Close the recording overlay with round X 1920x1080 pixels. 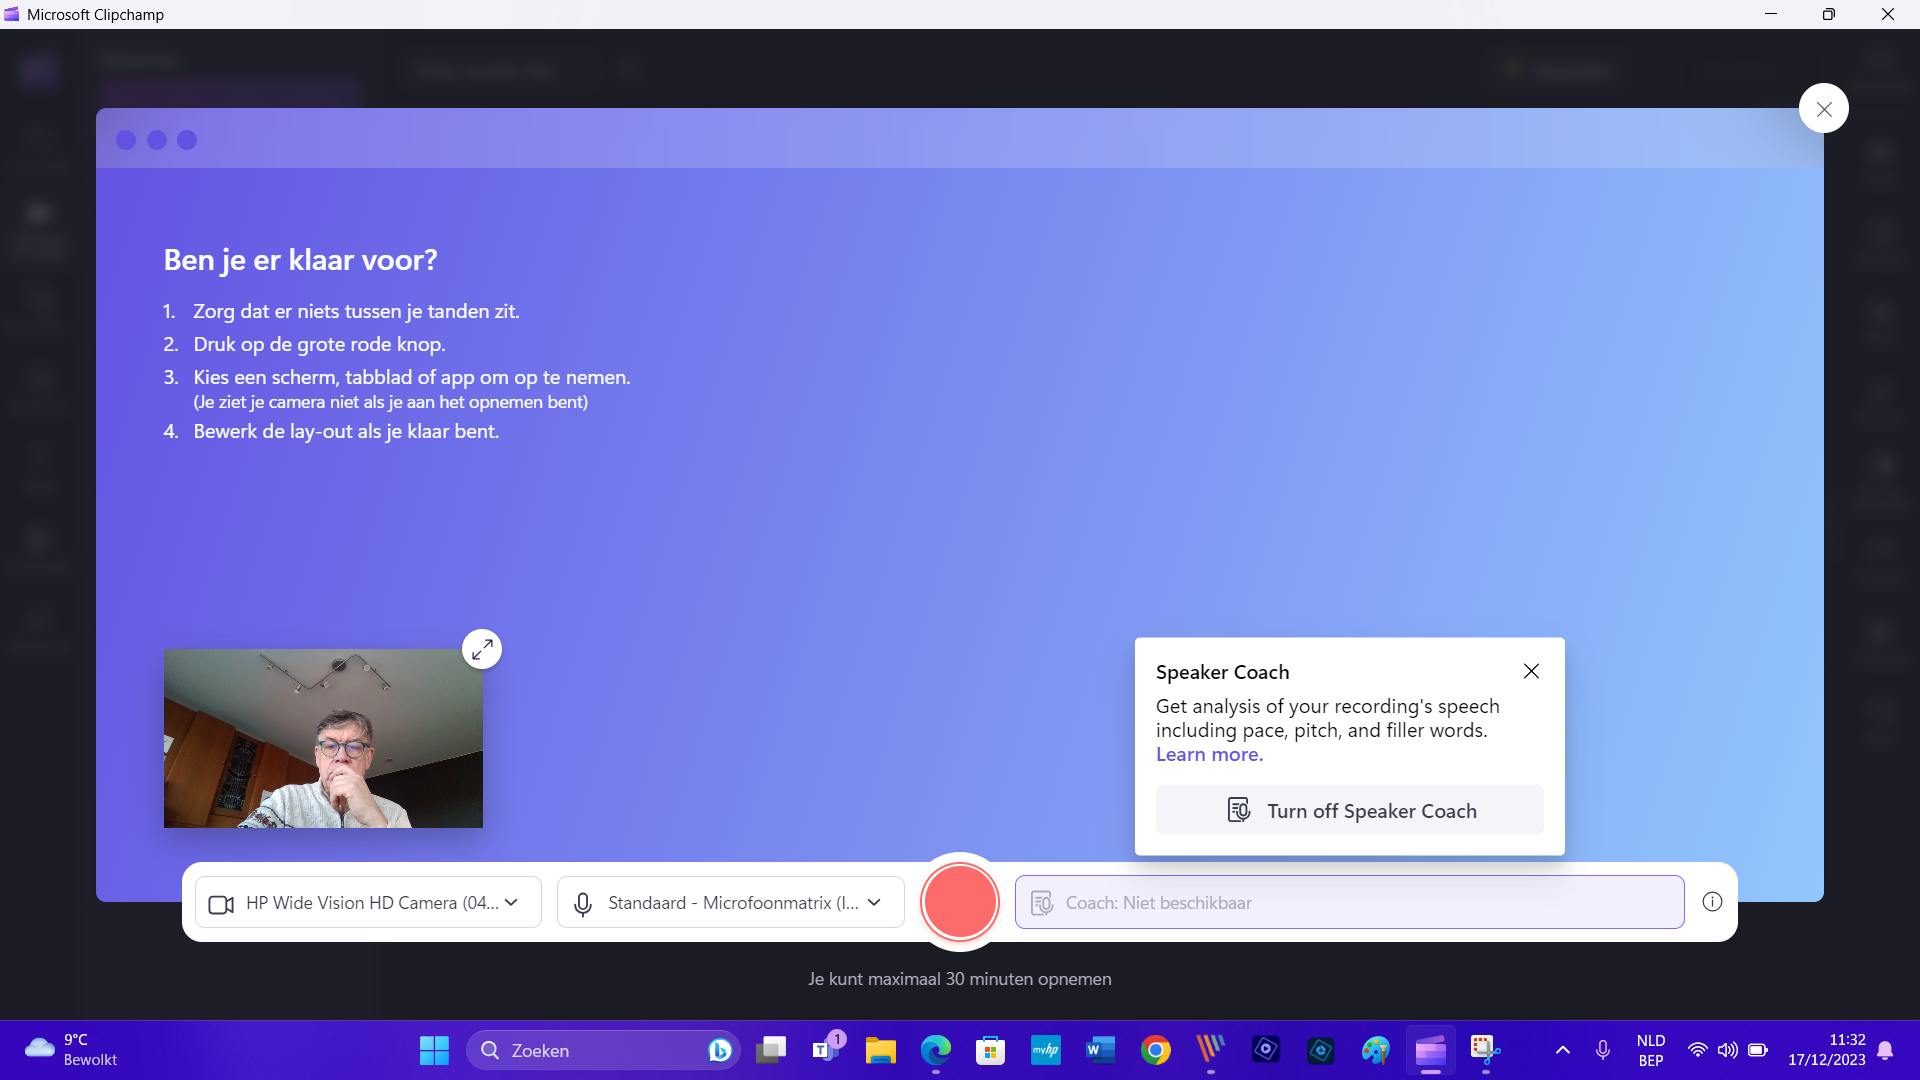coord(1823,109)
